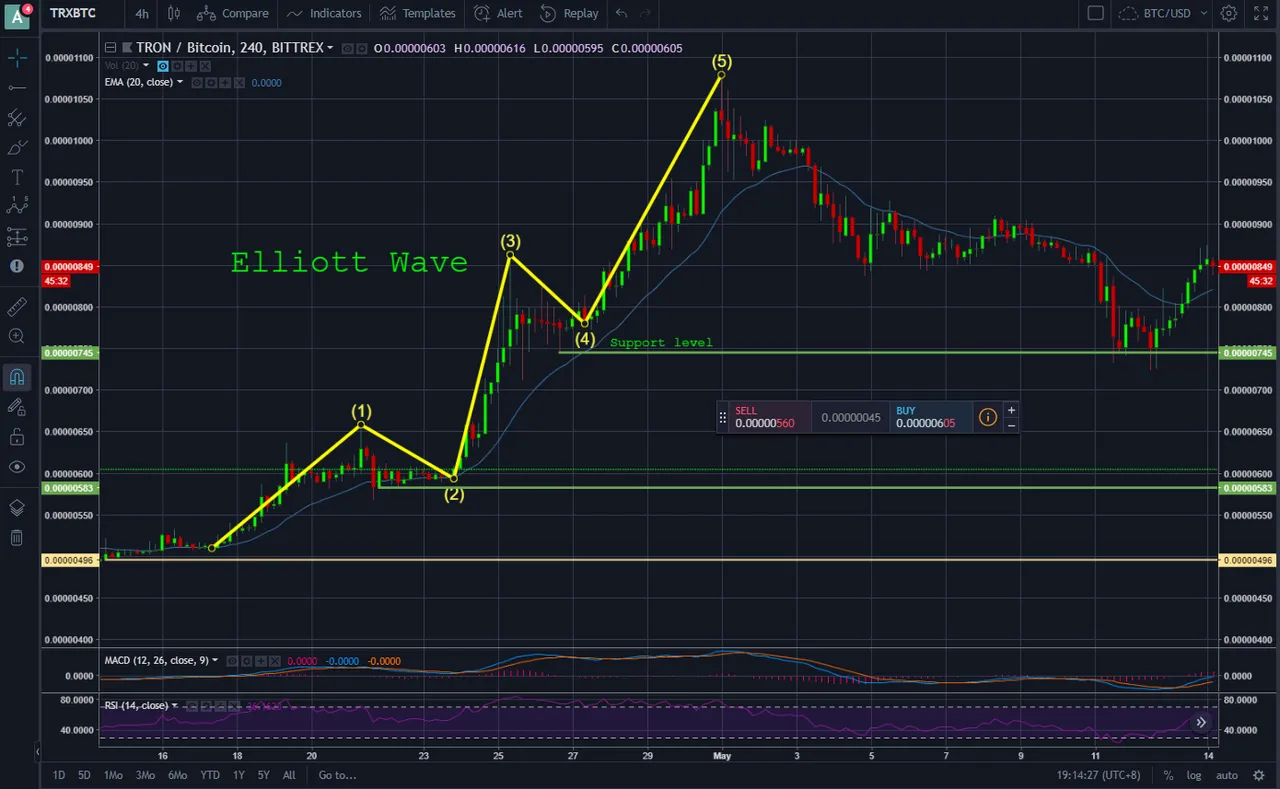Expand the 4h timeframe interval dropdown

(142, 13)
